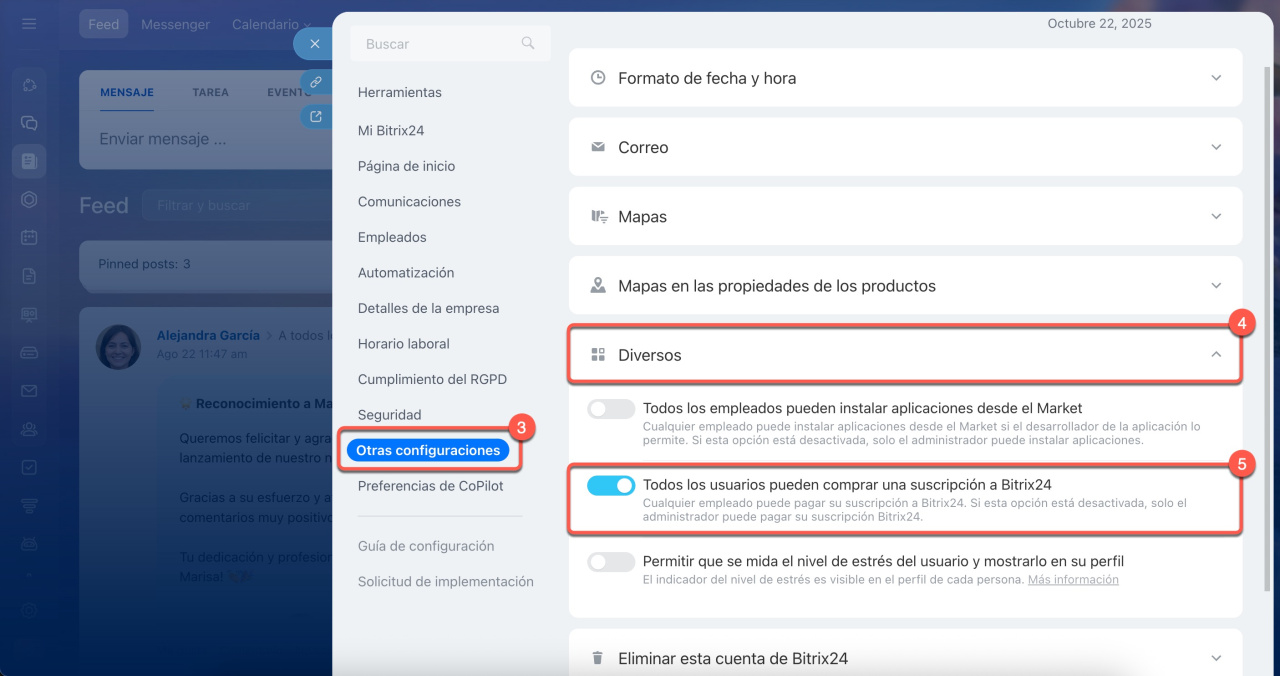Expand the Correo section
1280x676 pixels.
pos(1216,147)
